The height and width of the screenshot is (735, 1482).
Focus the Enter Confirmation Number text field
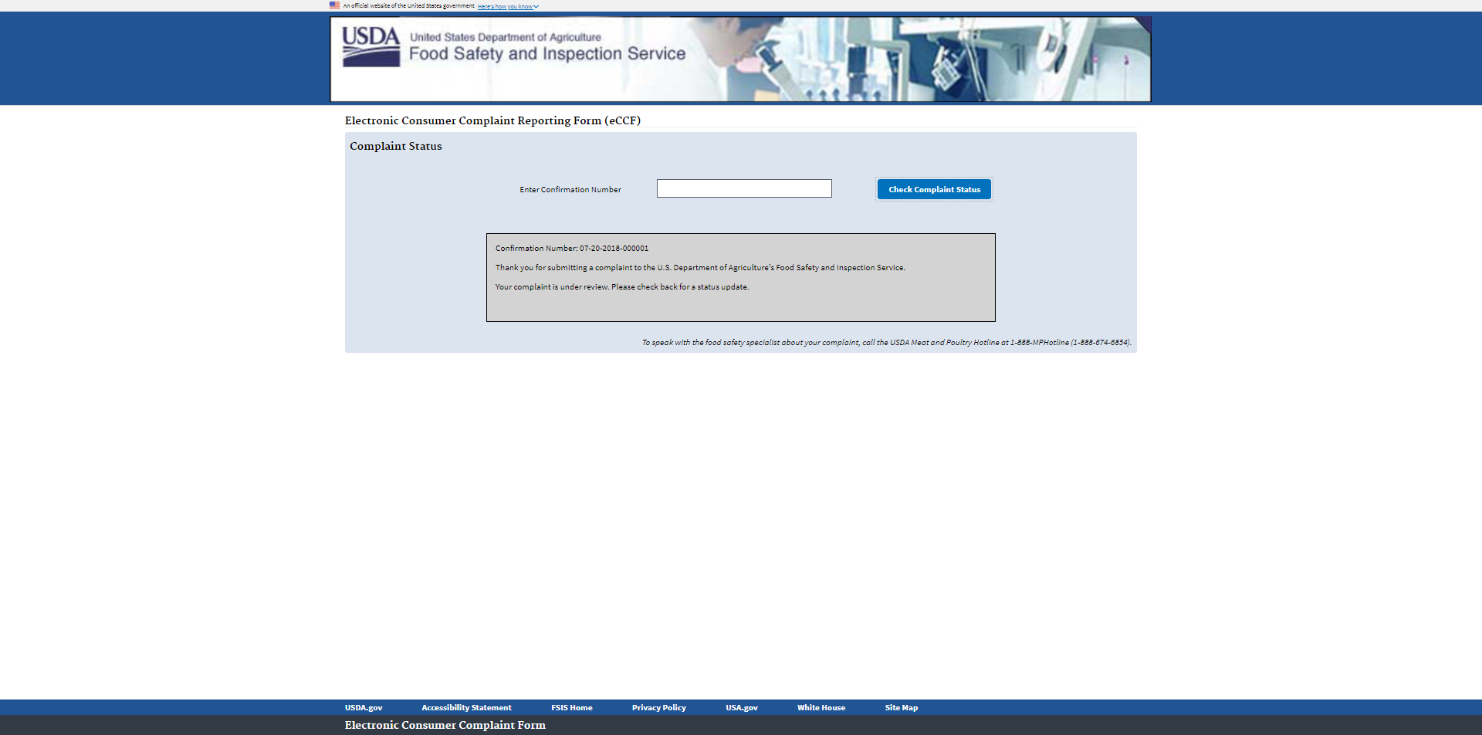coord(744,189)
